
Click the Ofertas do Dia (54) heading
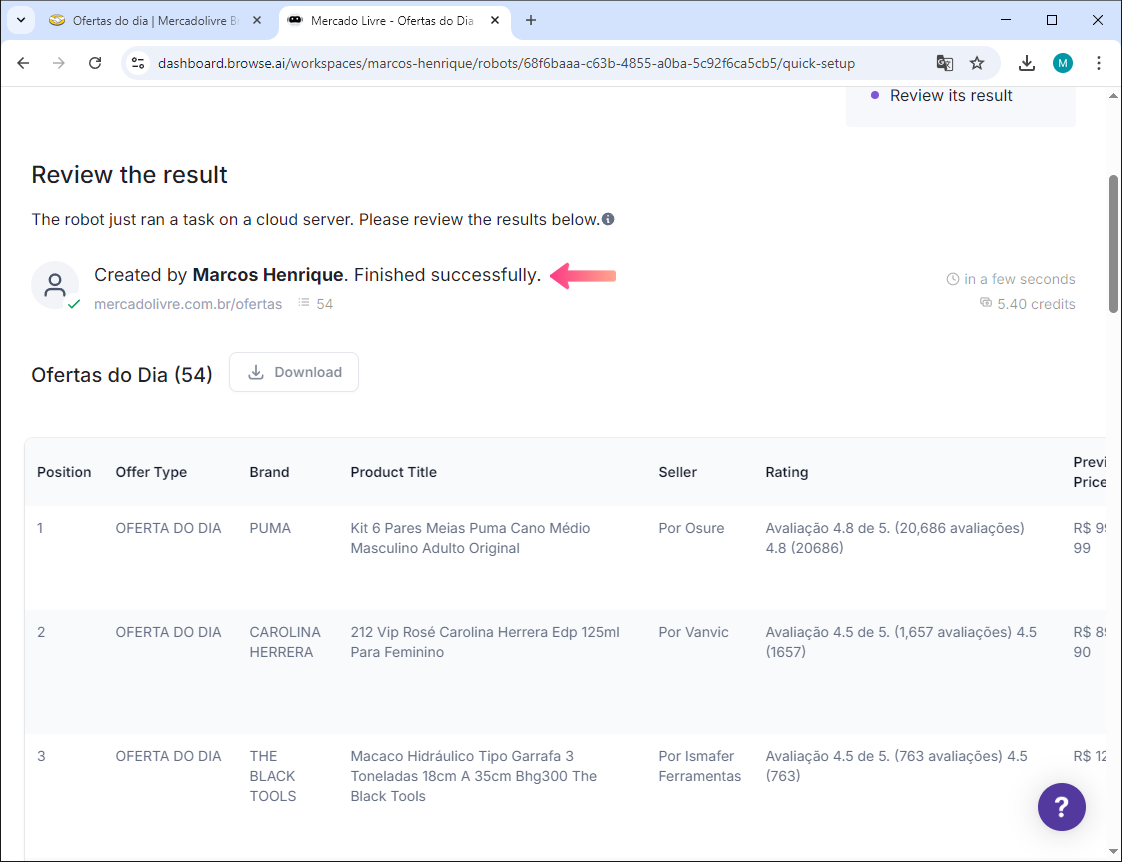tap(122, 375)
